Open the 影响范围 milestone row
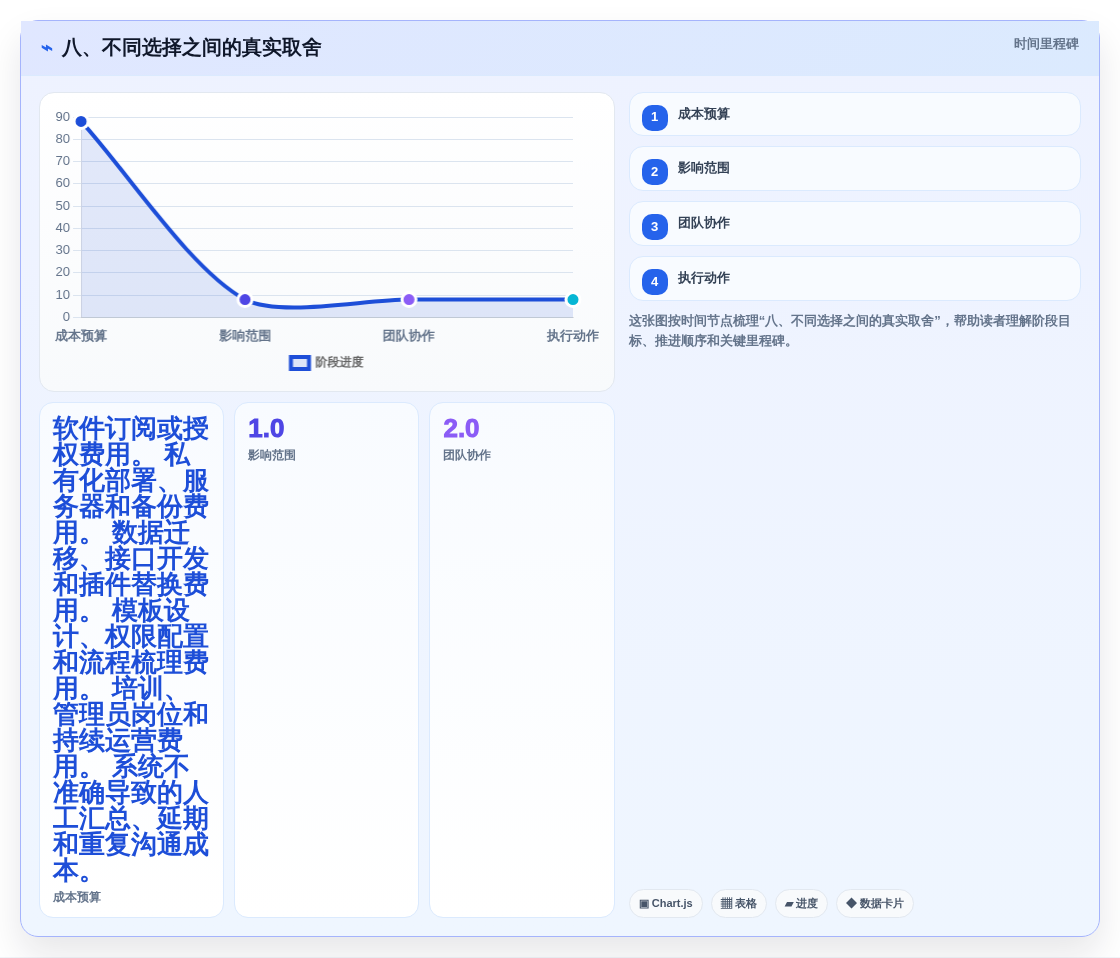The image size is (1120, 958). click(x=854, y=169)
